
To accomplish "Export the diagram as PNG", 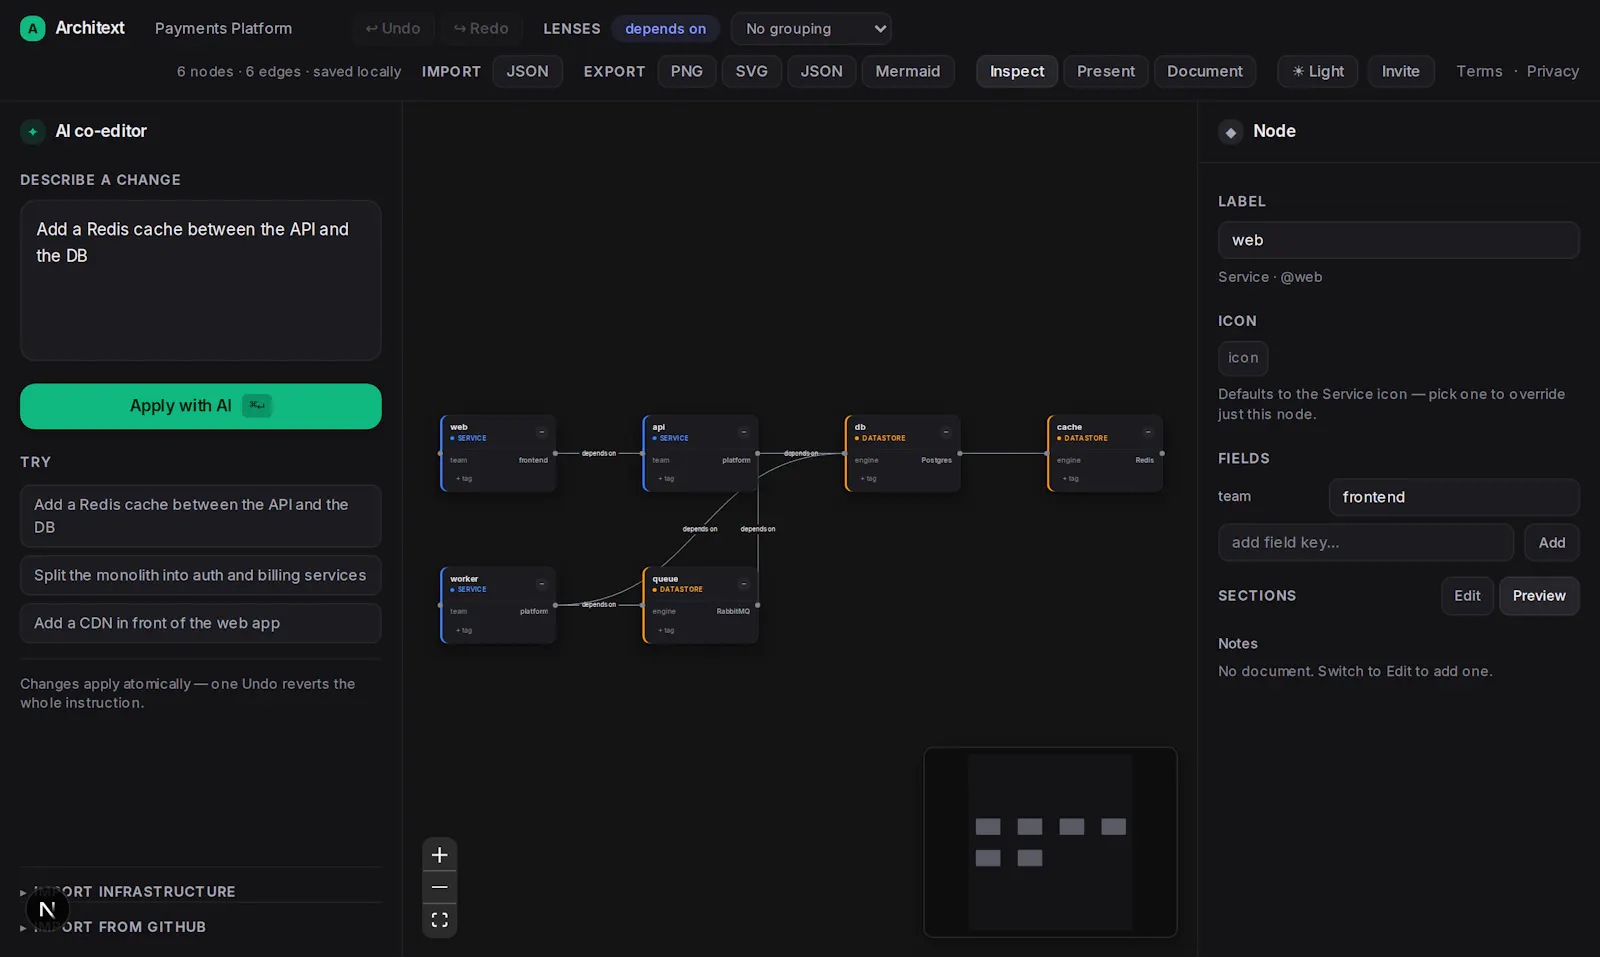I will coord(687,71).
